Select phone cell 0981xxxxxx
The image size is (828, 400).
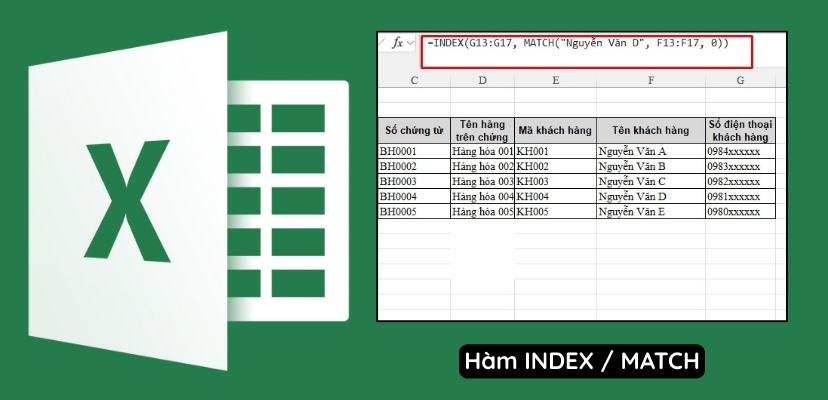tap(740, 197)
